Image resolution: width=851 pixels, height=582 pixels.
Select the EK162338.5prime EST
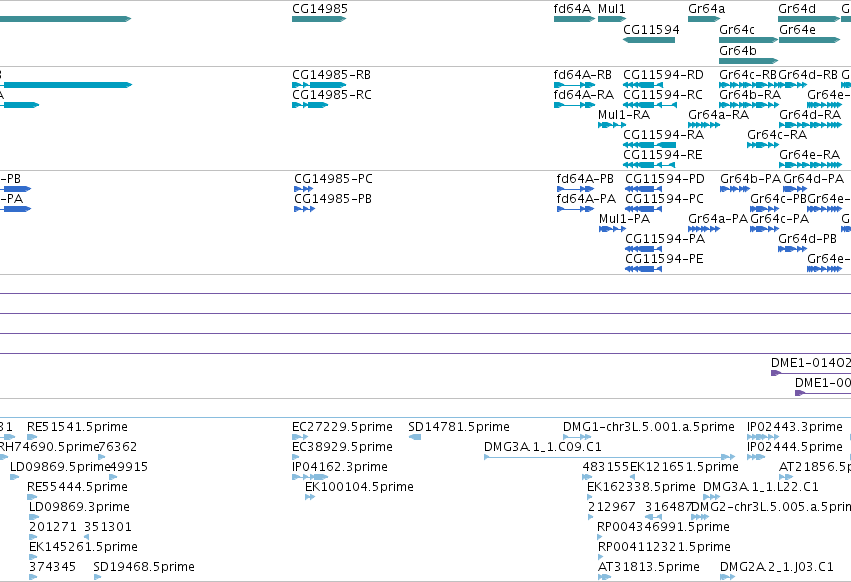coord(590,497)
